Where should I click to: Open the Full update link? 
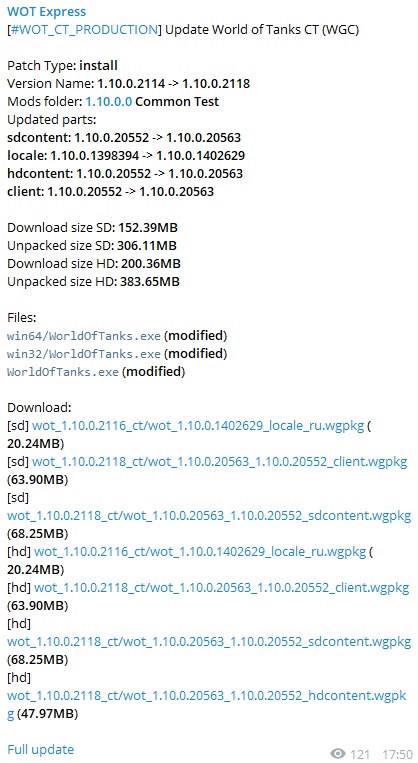pos(40,749)
